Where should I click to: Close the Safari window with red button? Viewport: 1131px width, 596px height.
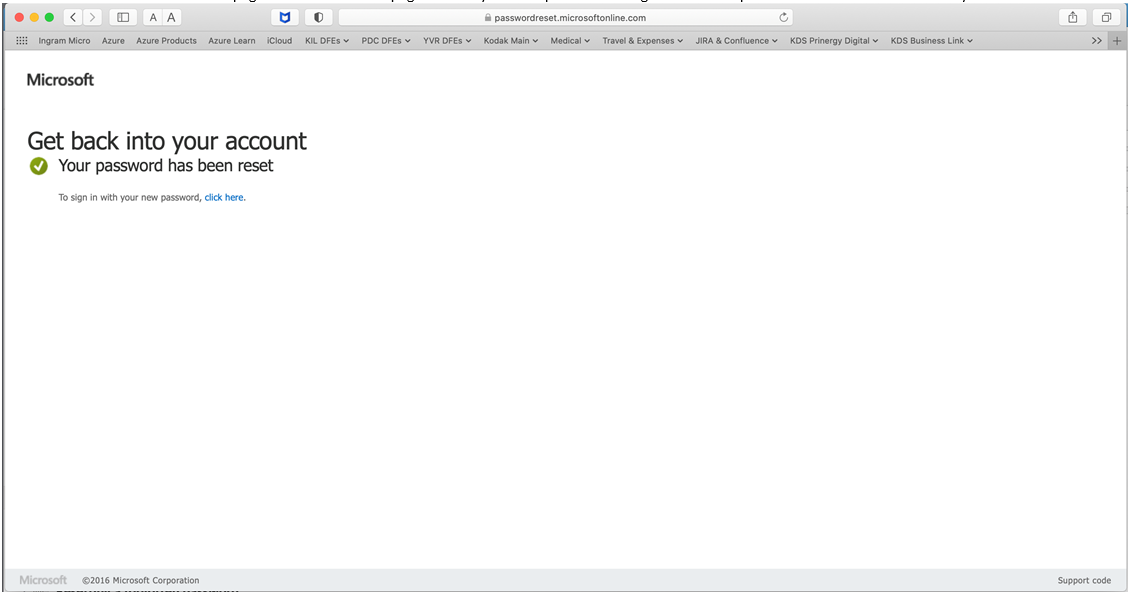[x=19, y=17]
